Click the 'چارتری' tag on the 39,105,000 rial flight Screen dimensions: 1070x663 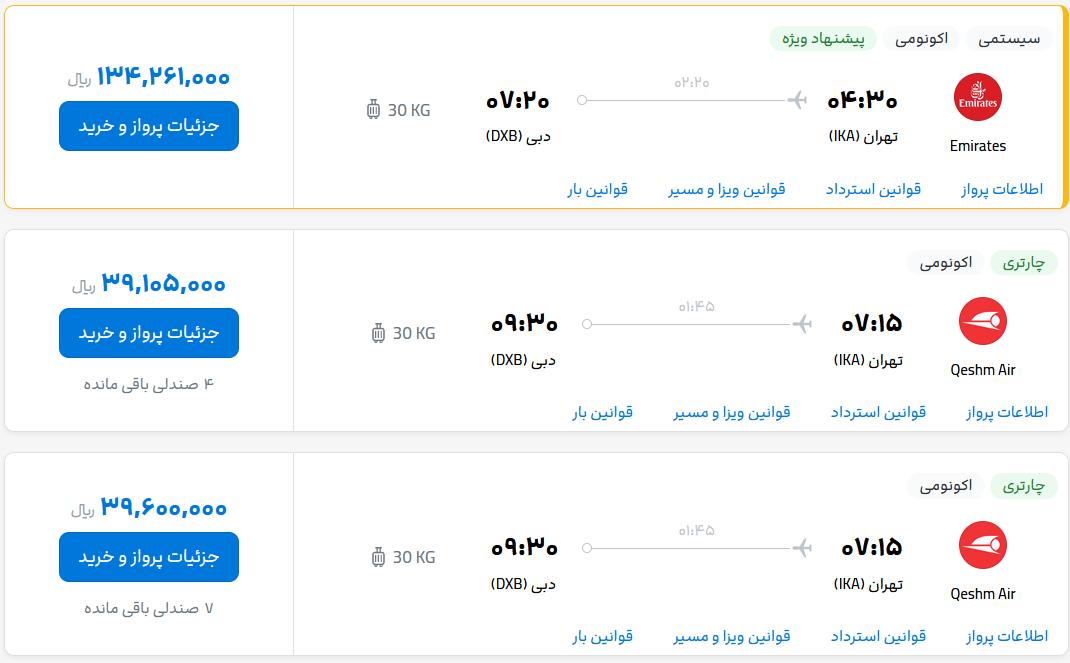pos(1023,263)
